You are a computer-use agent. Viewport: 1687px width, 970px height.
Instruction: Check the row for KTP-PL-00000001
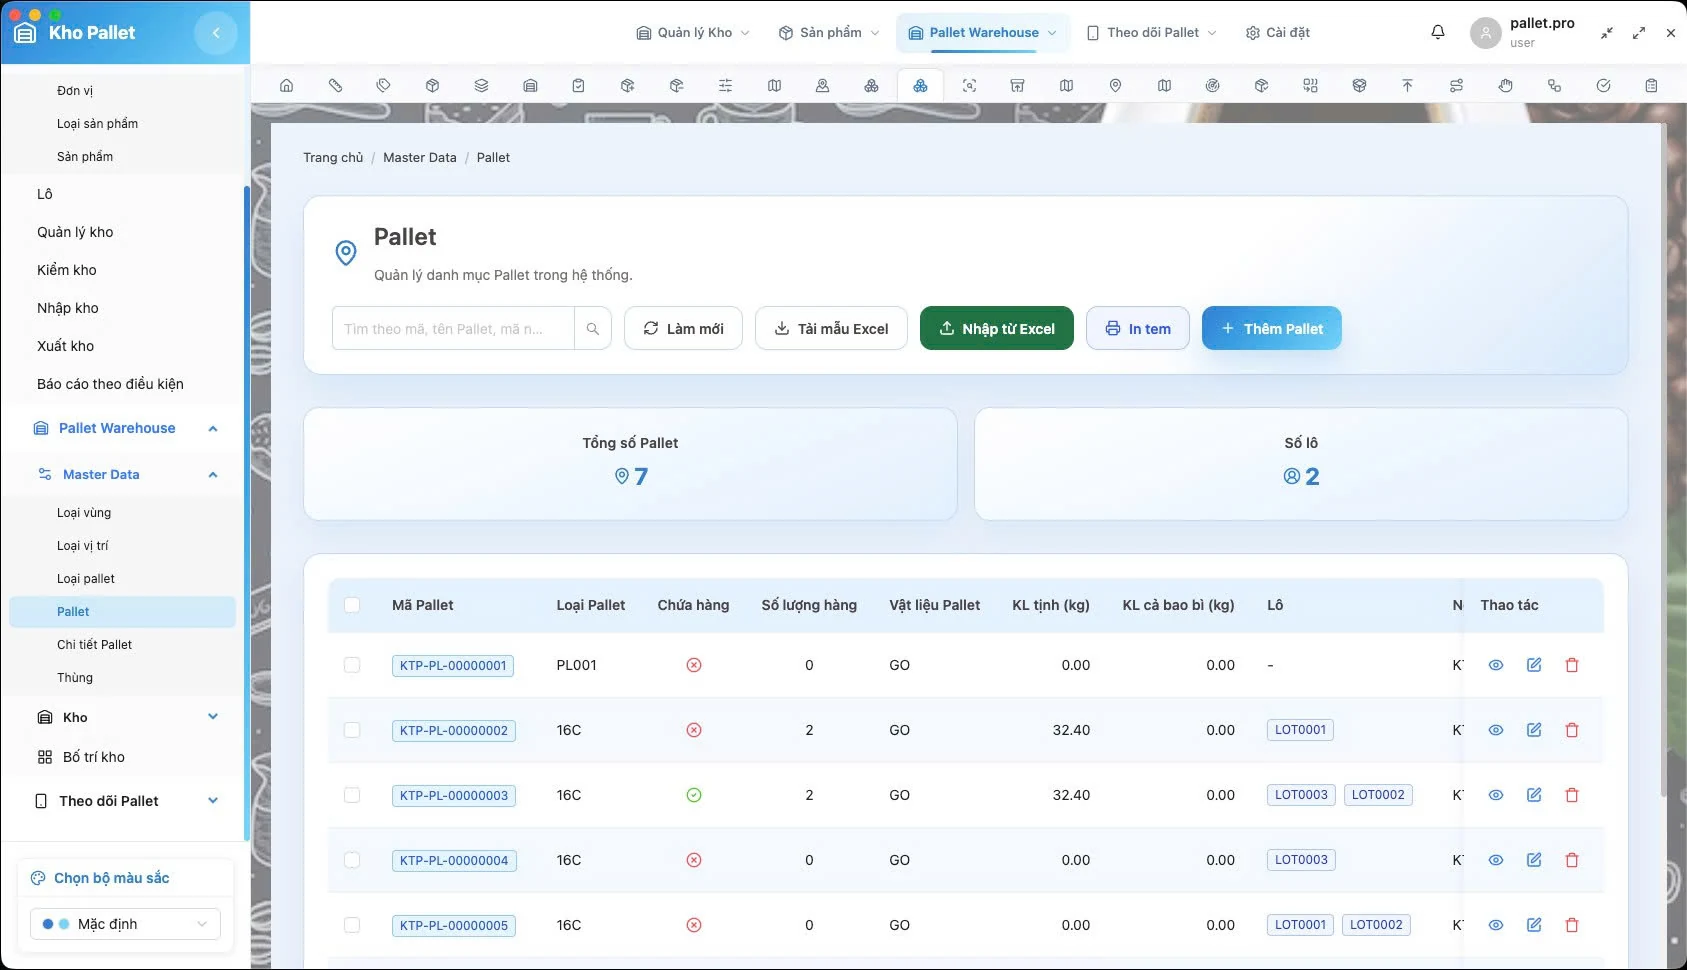[x=352, y=665]
